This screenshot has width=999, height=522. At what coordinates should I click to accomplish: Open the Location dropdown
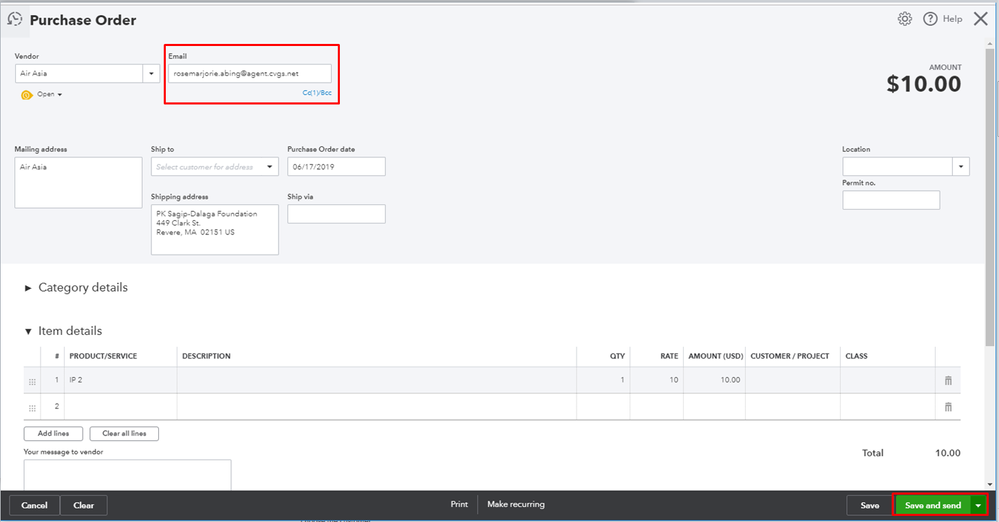click(x=961, y=167)
